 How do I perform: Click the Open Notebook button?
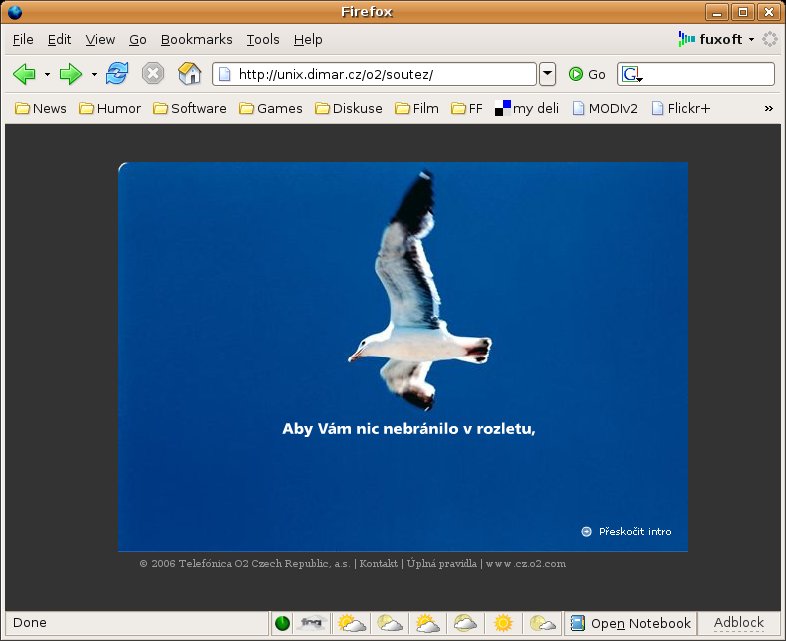coord(631,623)
